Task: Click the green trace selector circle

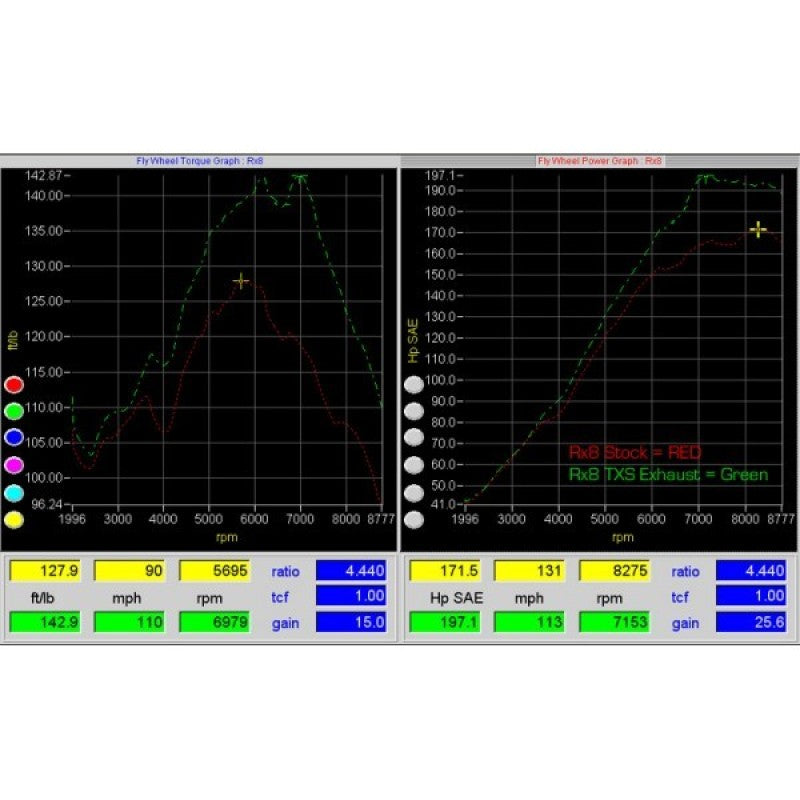Action: click(14, 411)
